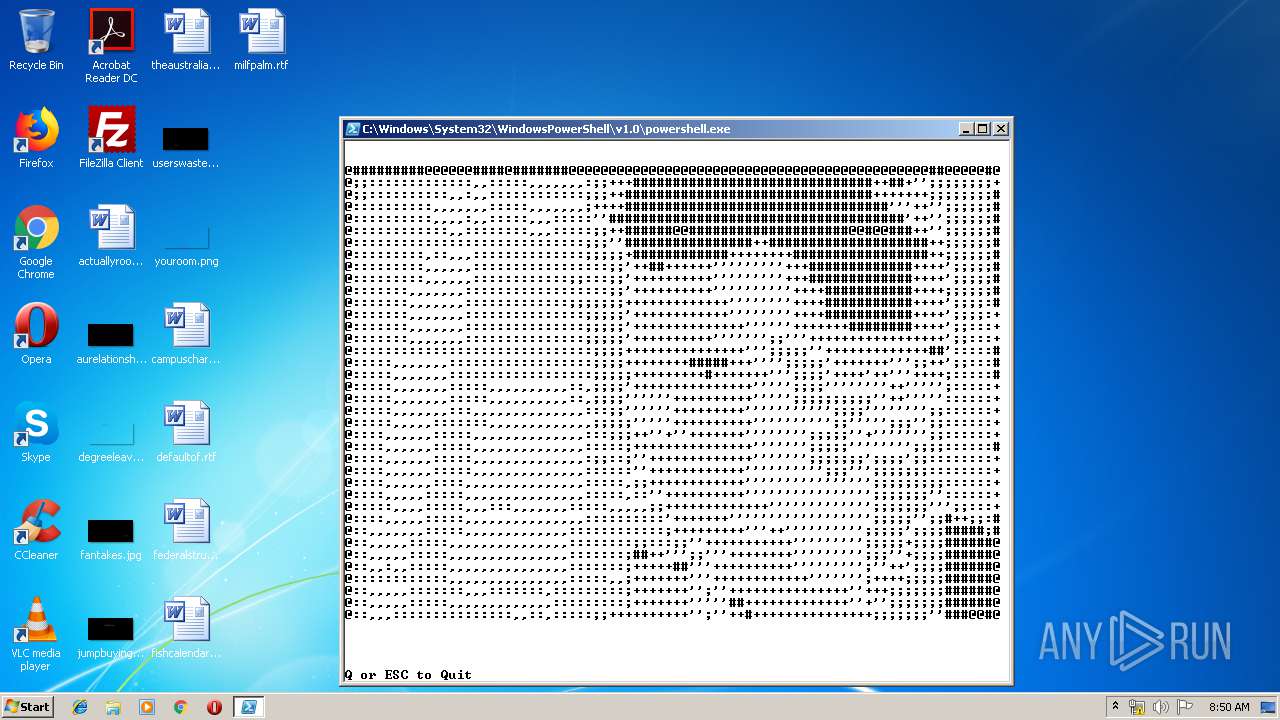Launch Windows Media Player from taskbar
Viewport: 1280px width, 720px height.
point(147,707)
